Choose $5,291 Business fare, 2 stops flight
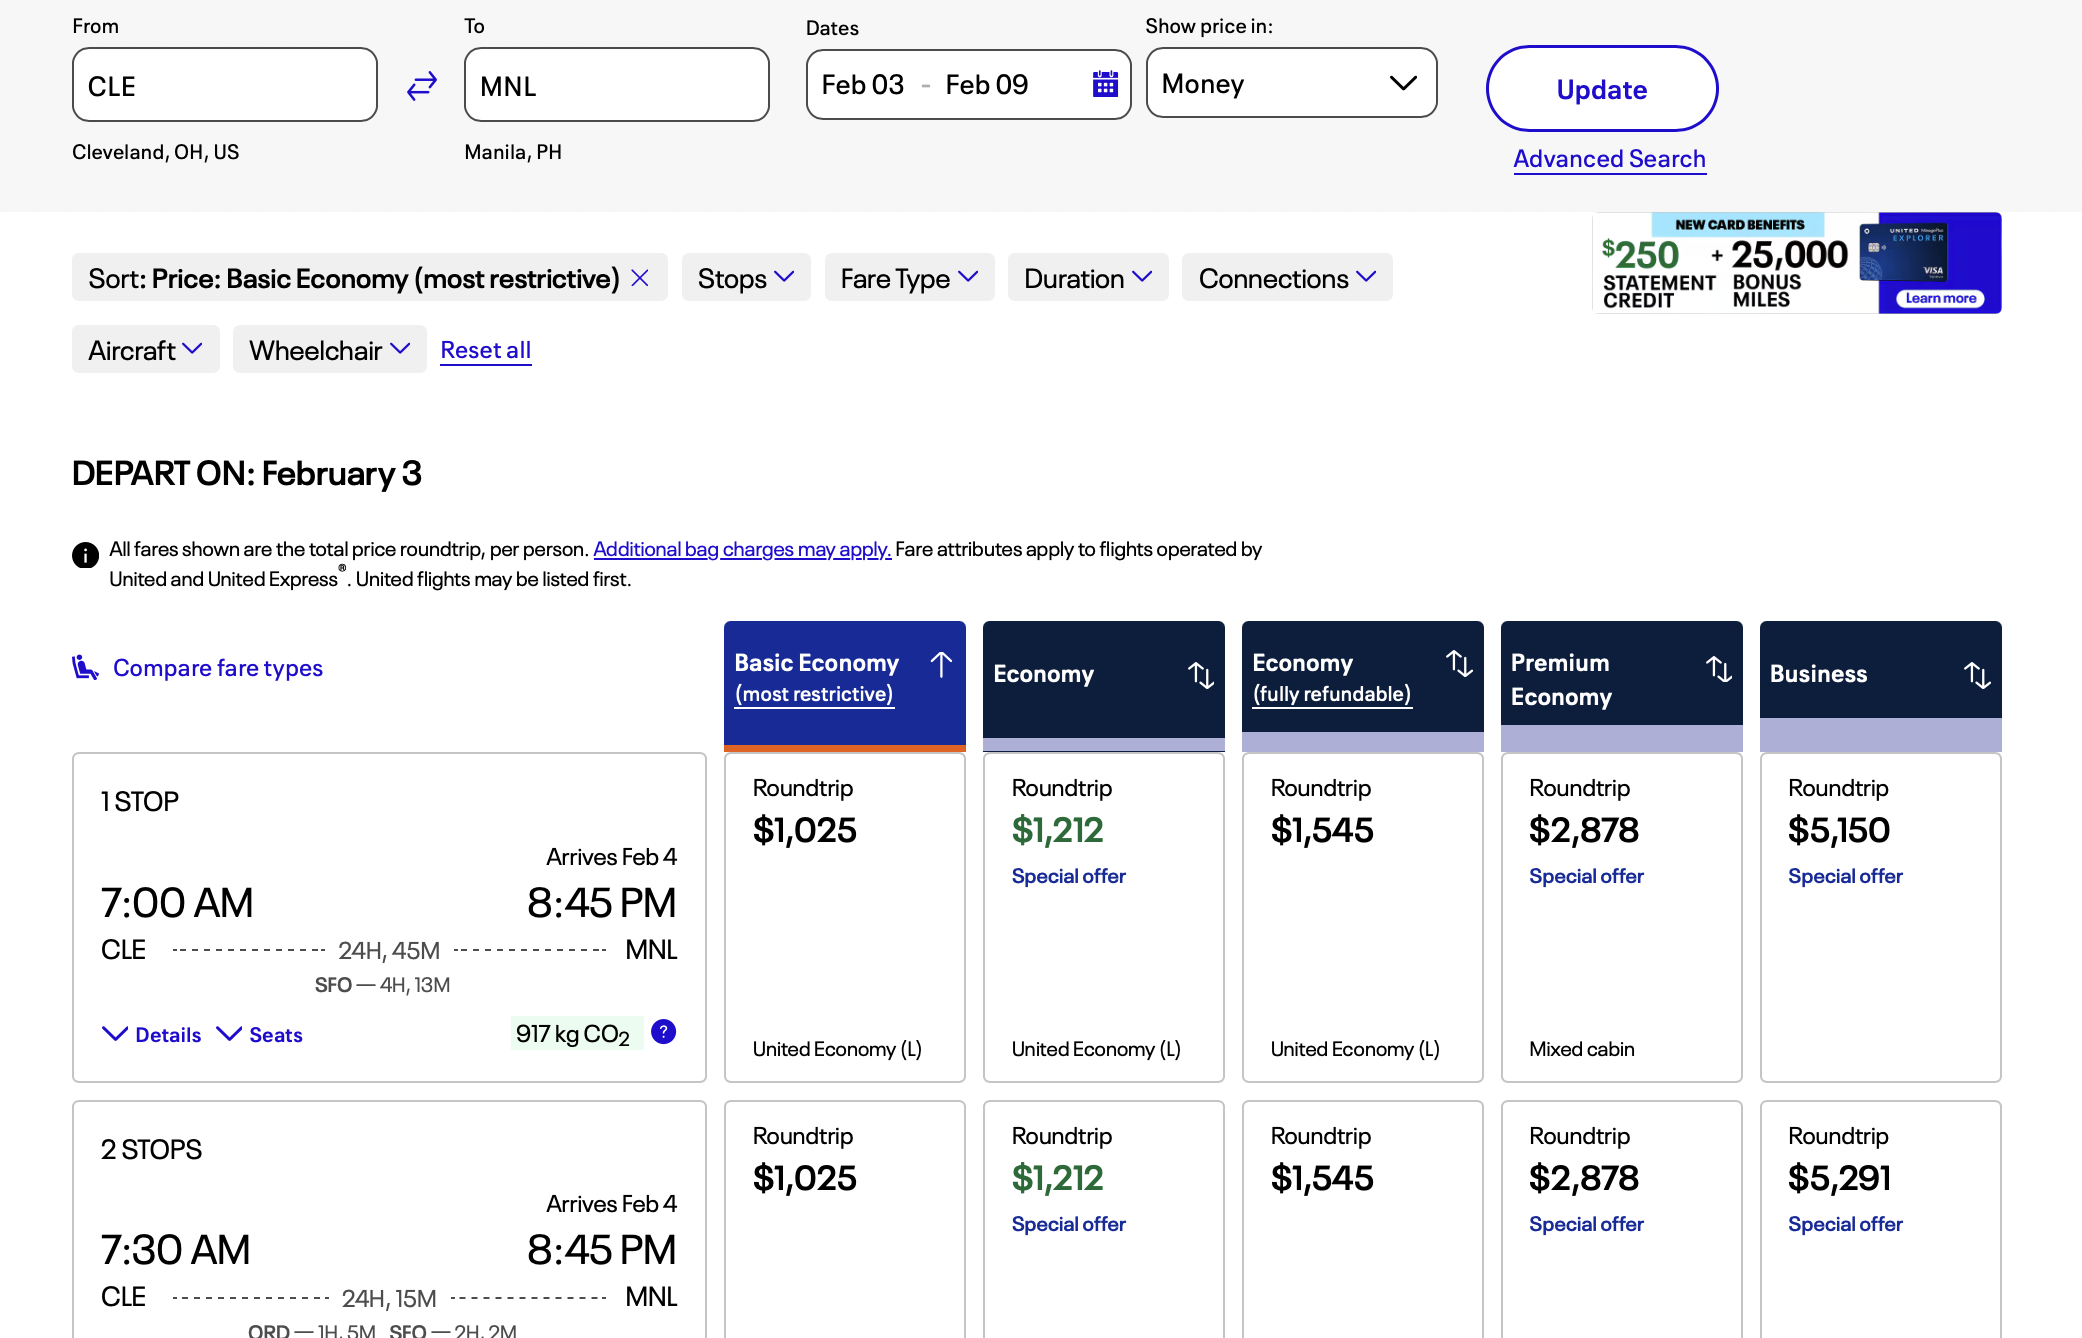The width and height of the screenshot is (2082, 1338). [x=1880, y=1219]
